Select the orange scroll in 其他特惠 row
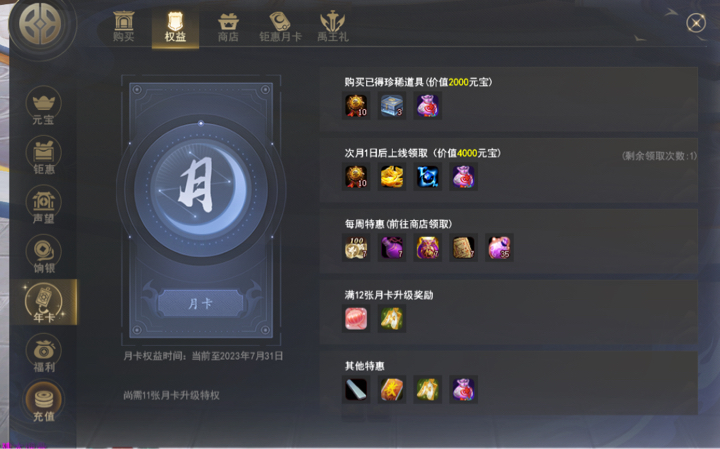The height and width of the screenshot is (449, 720). coord(392,390)
